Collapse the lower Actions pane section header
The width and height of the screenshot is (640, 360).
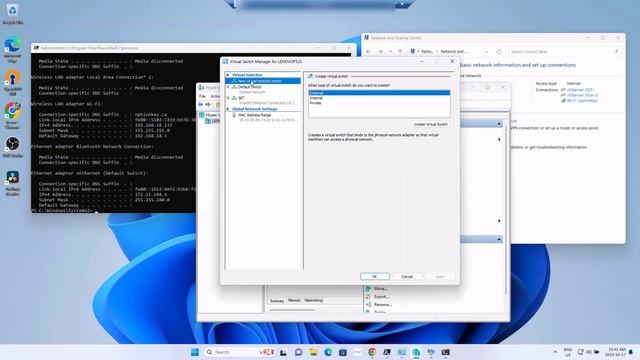pyautogui.click(x=499, y=239)
